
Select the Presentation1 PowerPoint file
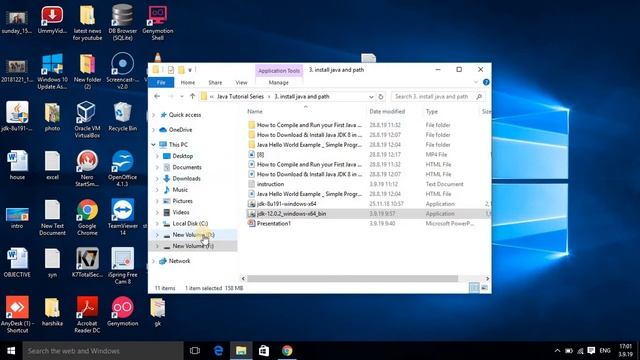pos(273,224)
